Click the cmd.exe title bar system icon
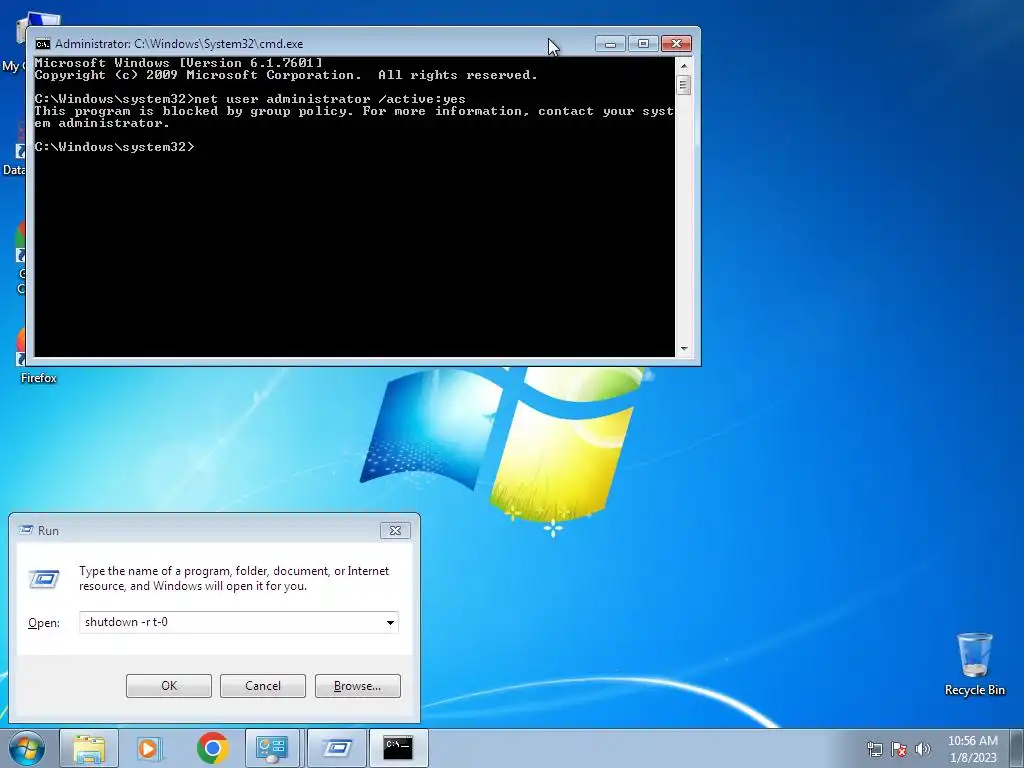Screen dimensions: 1024x768 click(43, 44)
